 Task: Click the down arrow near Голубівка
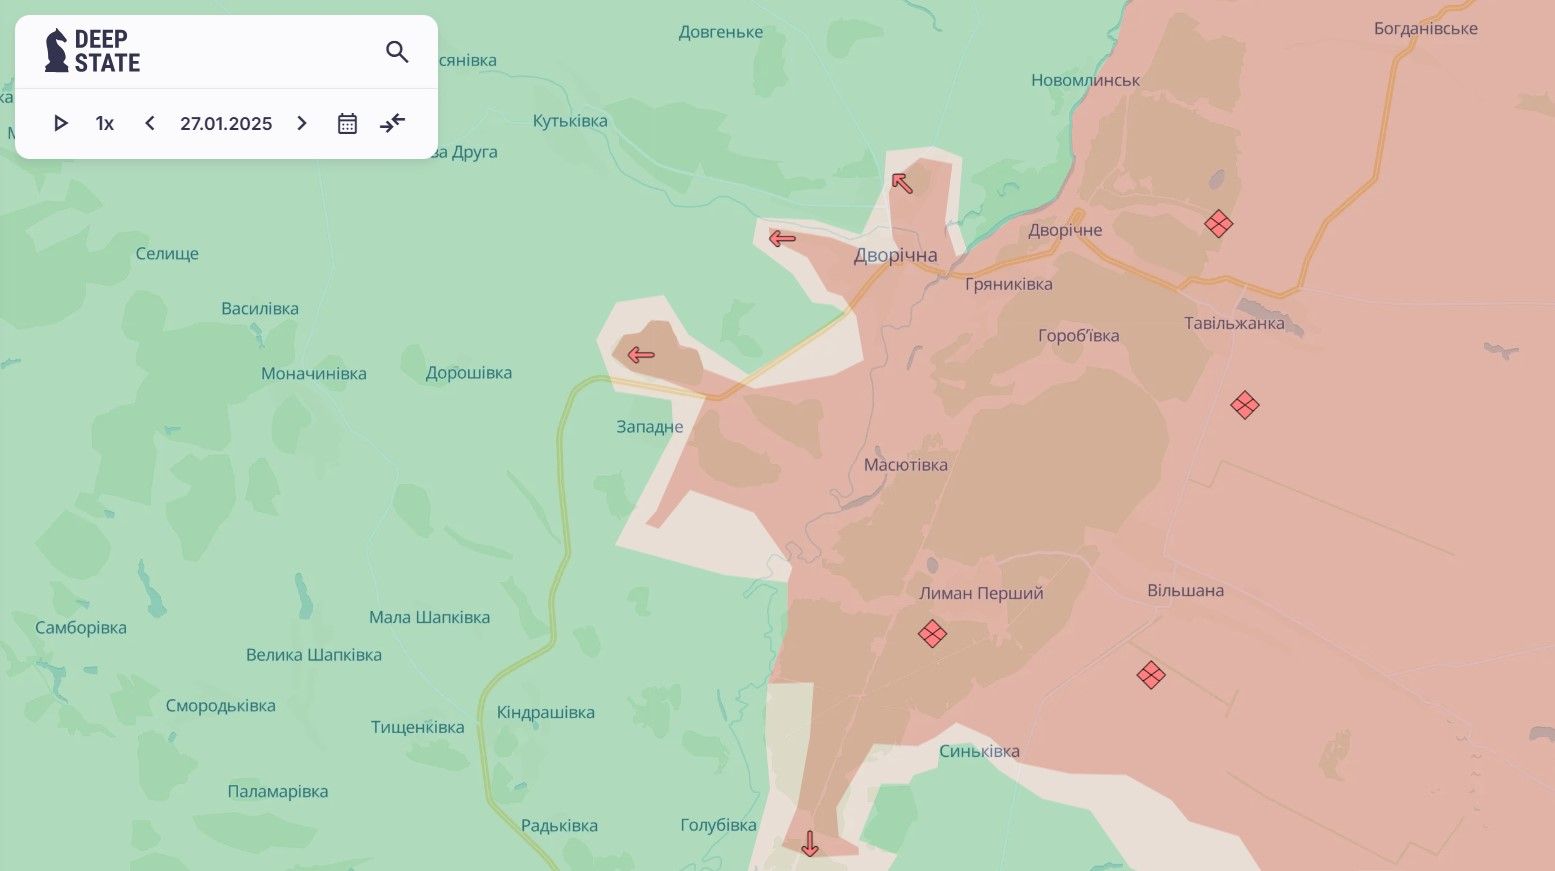point(810,844)
